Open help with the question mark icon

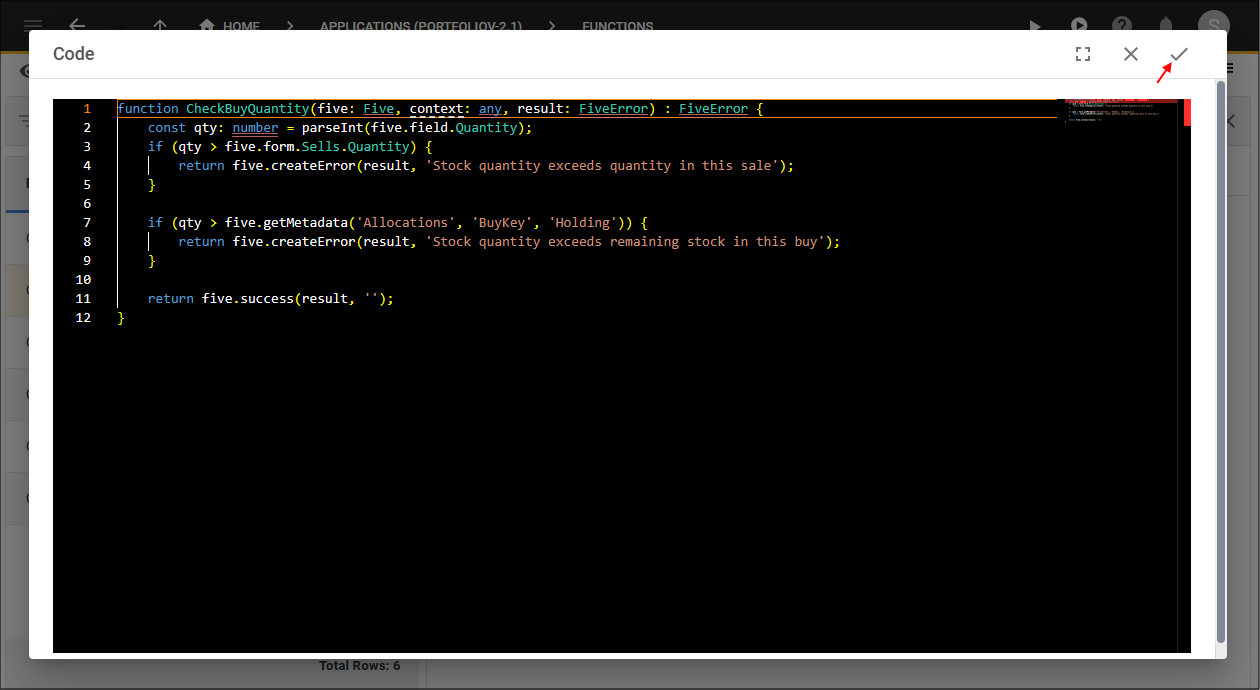click(x=1123, y=26)
